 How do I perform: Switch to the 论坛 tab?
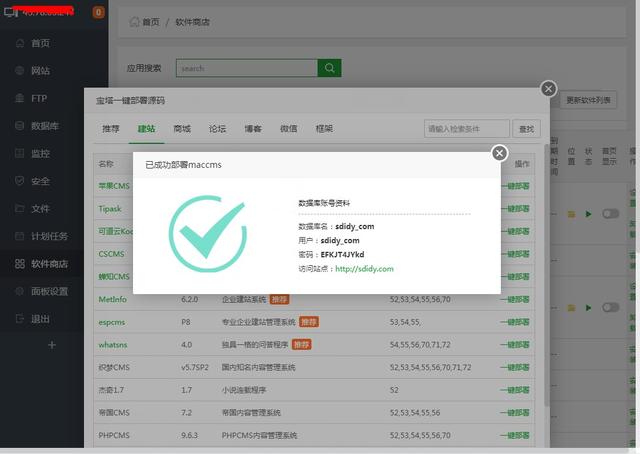pos(217,129)
